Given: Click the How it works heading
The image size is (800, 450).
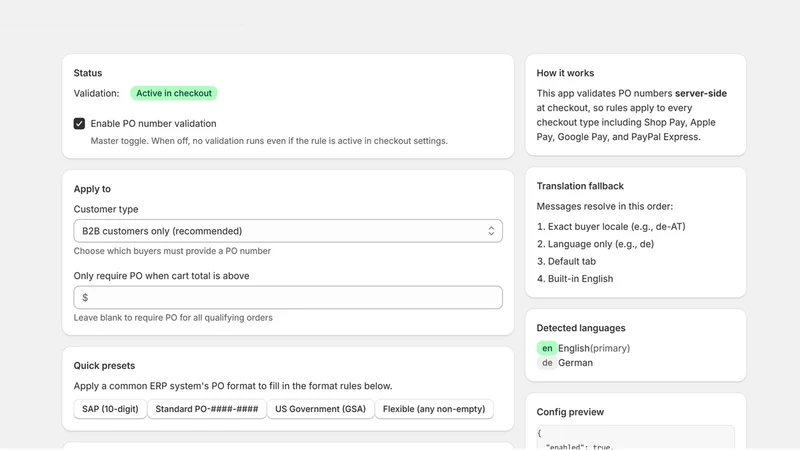Looking at the screenshot, I should coord(565,73).
